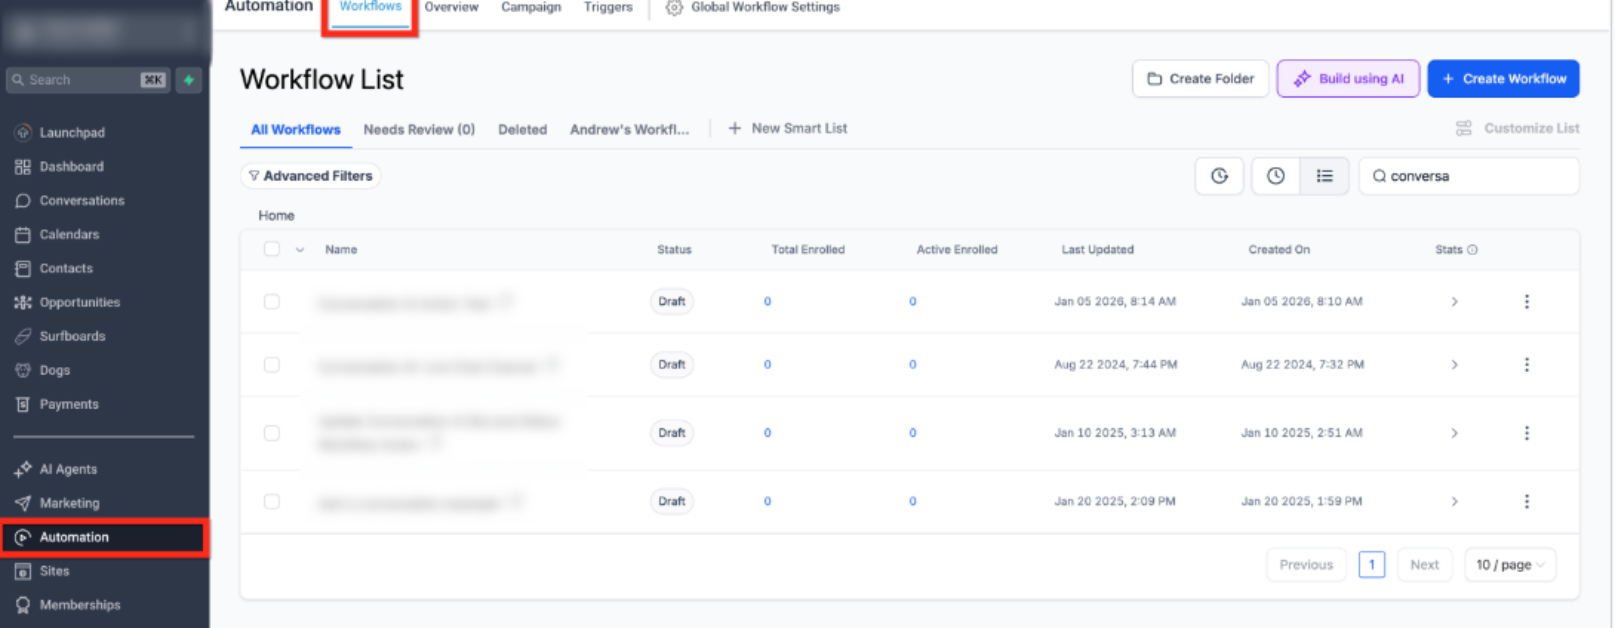The image size is (1615, 628).
Task: Click the workflow search box containing 'conversa'
Action: point(1469,176)
